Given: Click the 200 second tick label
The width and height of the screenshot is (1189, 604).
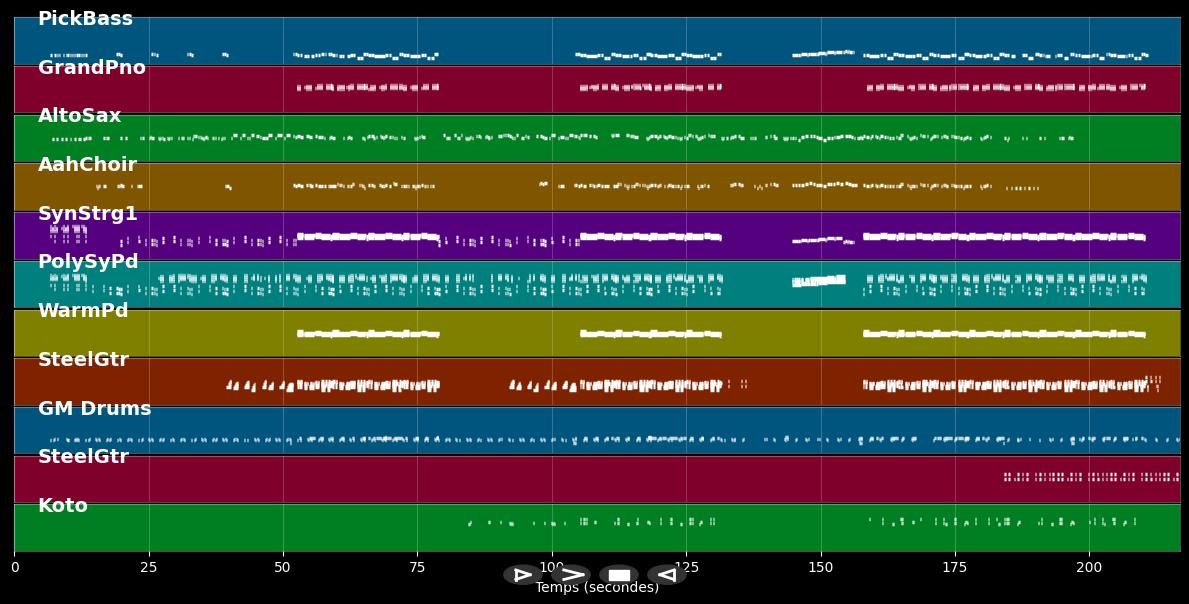Looking at the screenshot, I should (x=1088, y=568).
